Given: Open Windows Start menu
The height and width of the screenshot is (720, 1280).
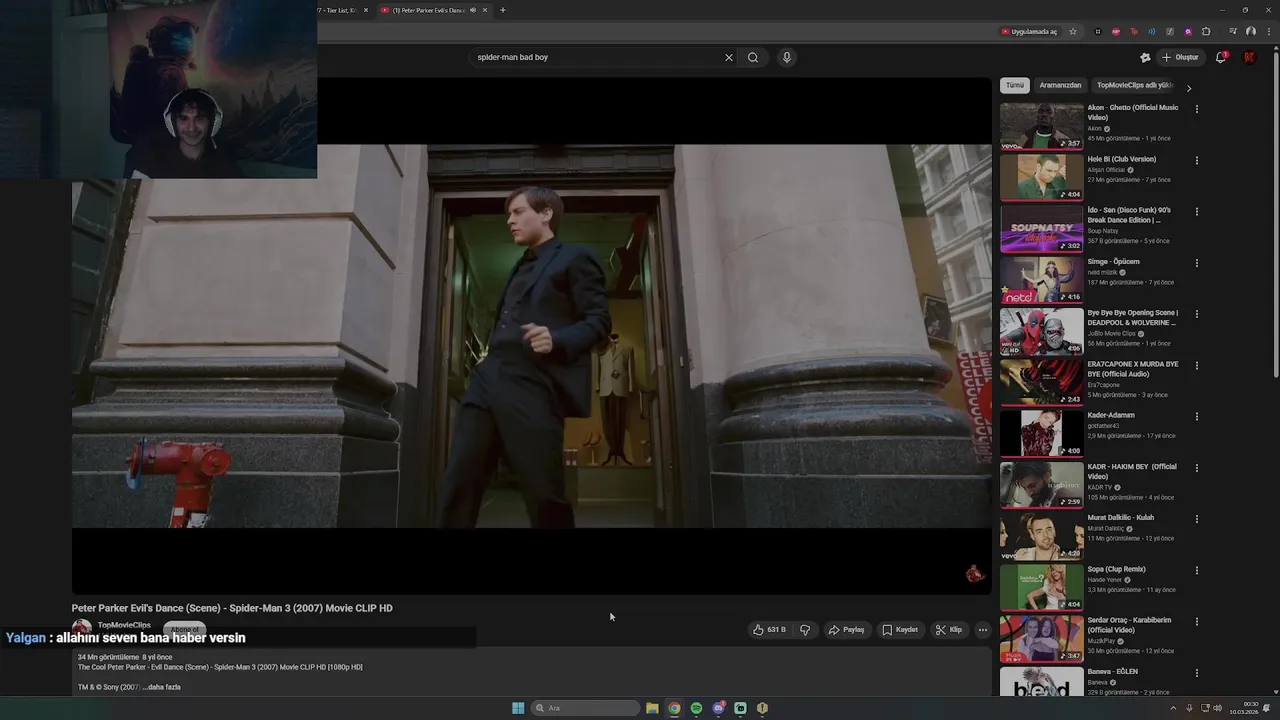Looking at the screenshot, I should tap(518, 708).
